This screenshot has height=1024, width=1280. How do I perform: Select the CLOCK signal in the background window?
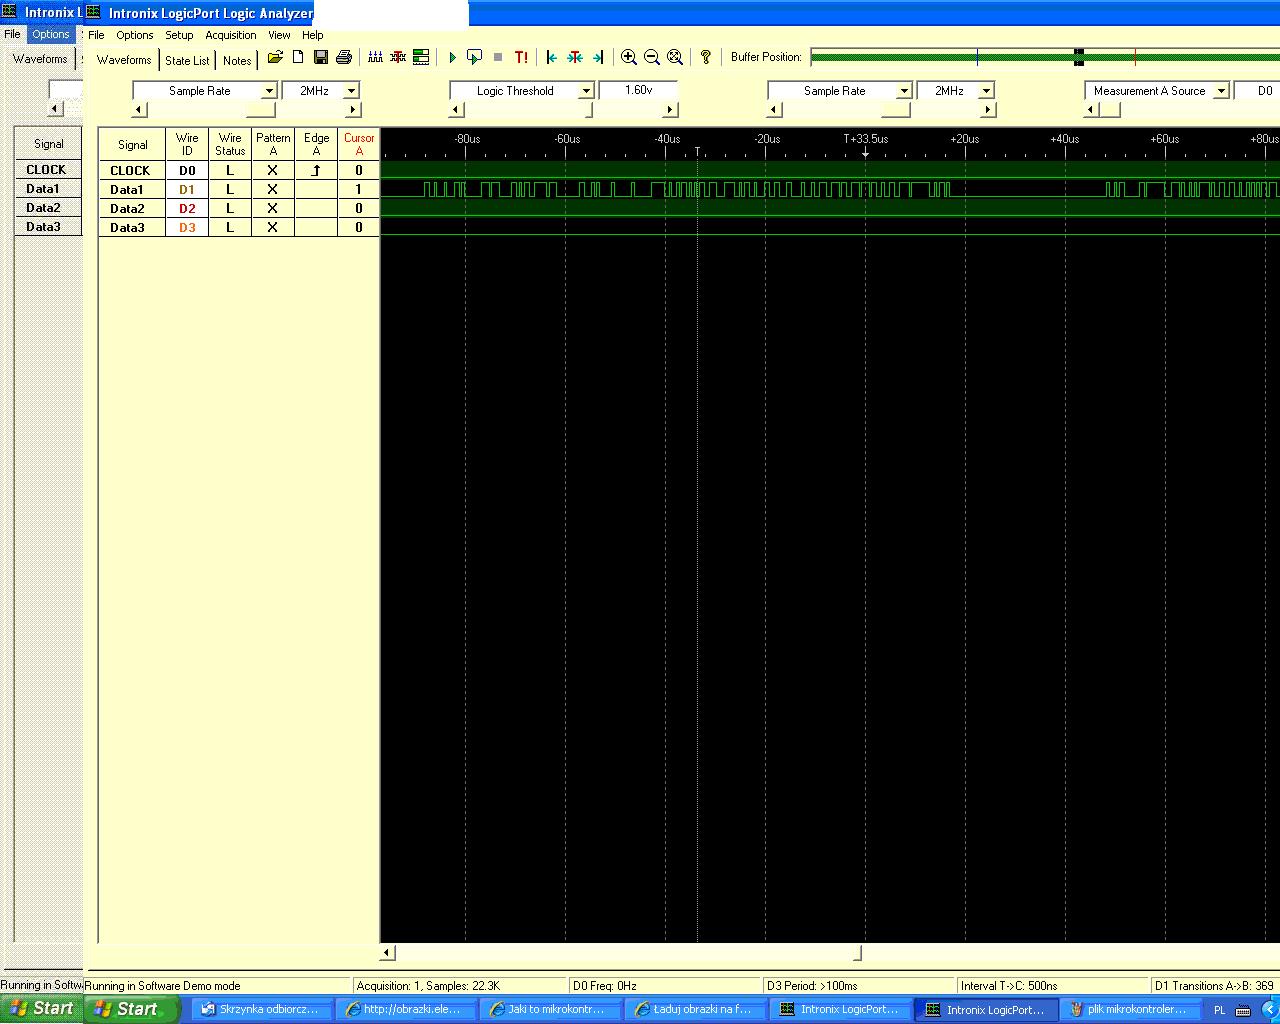[x=47, y=170]
